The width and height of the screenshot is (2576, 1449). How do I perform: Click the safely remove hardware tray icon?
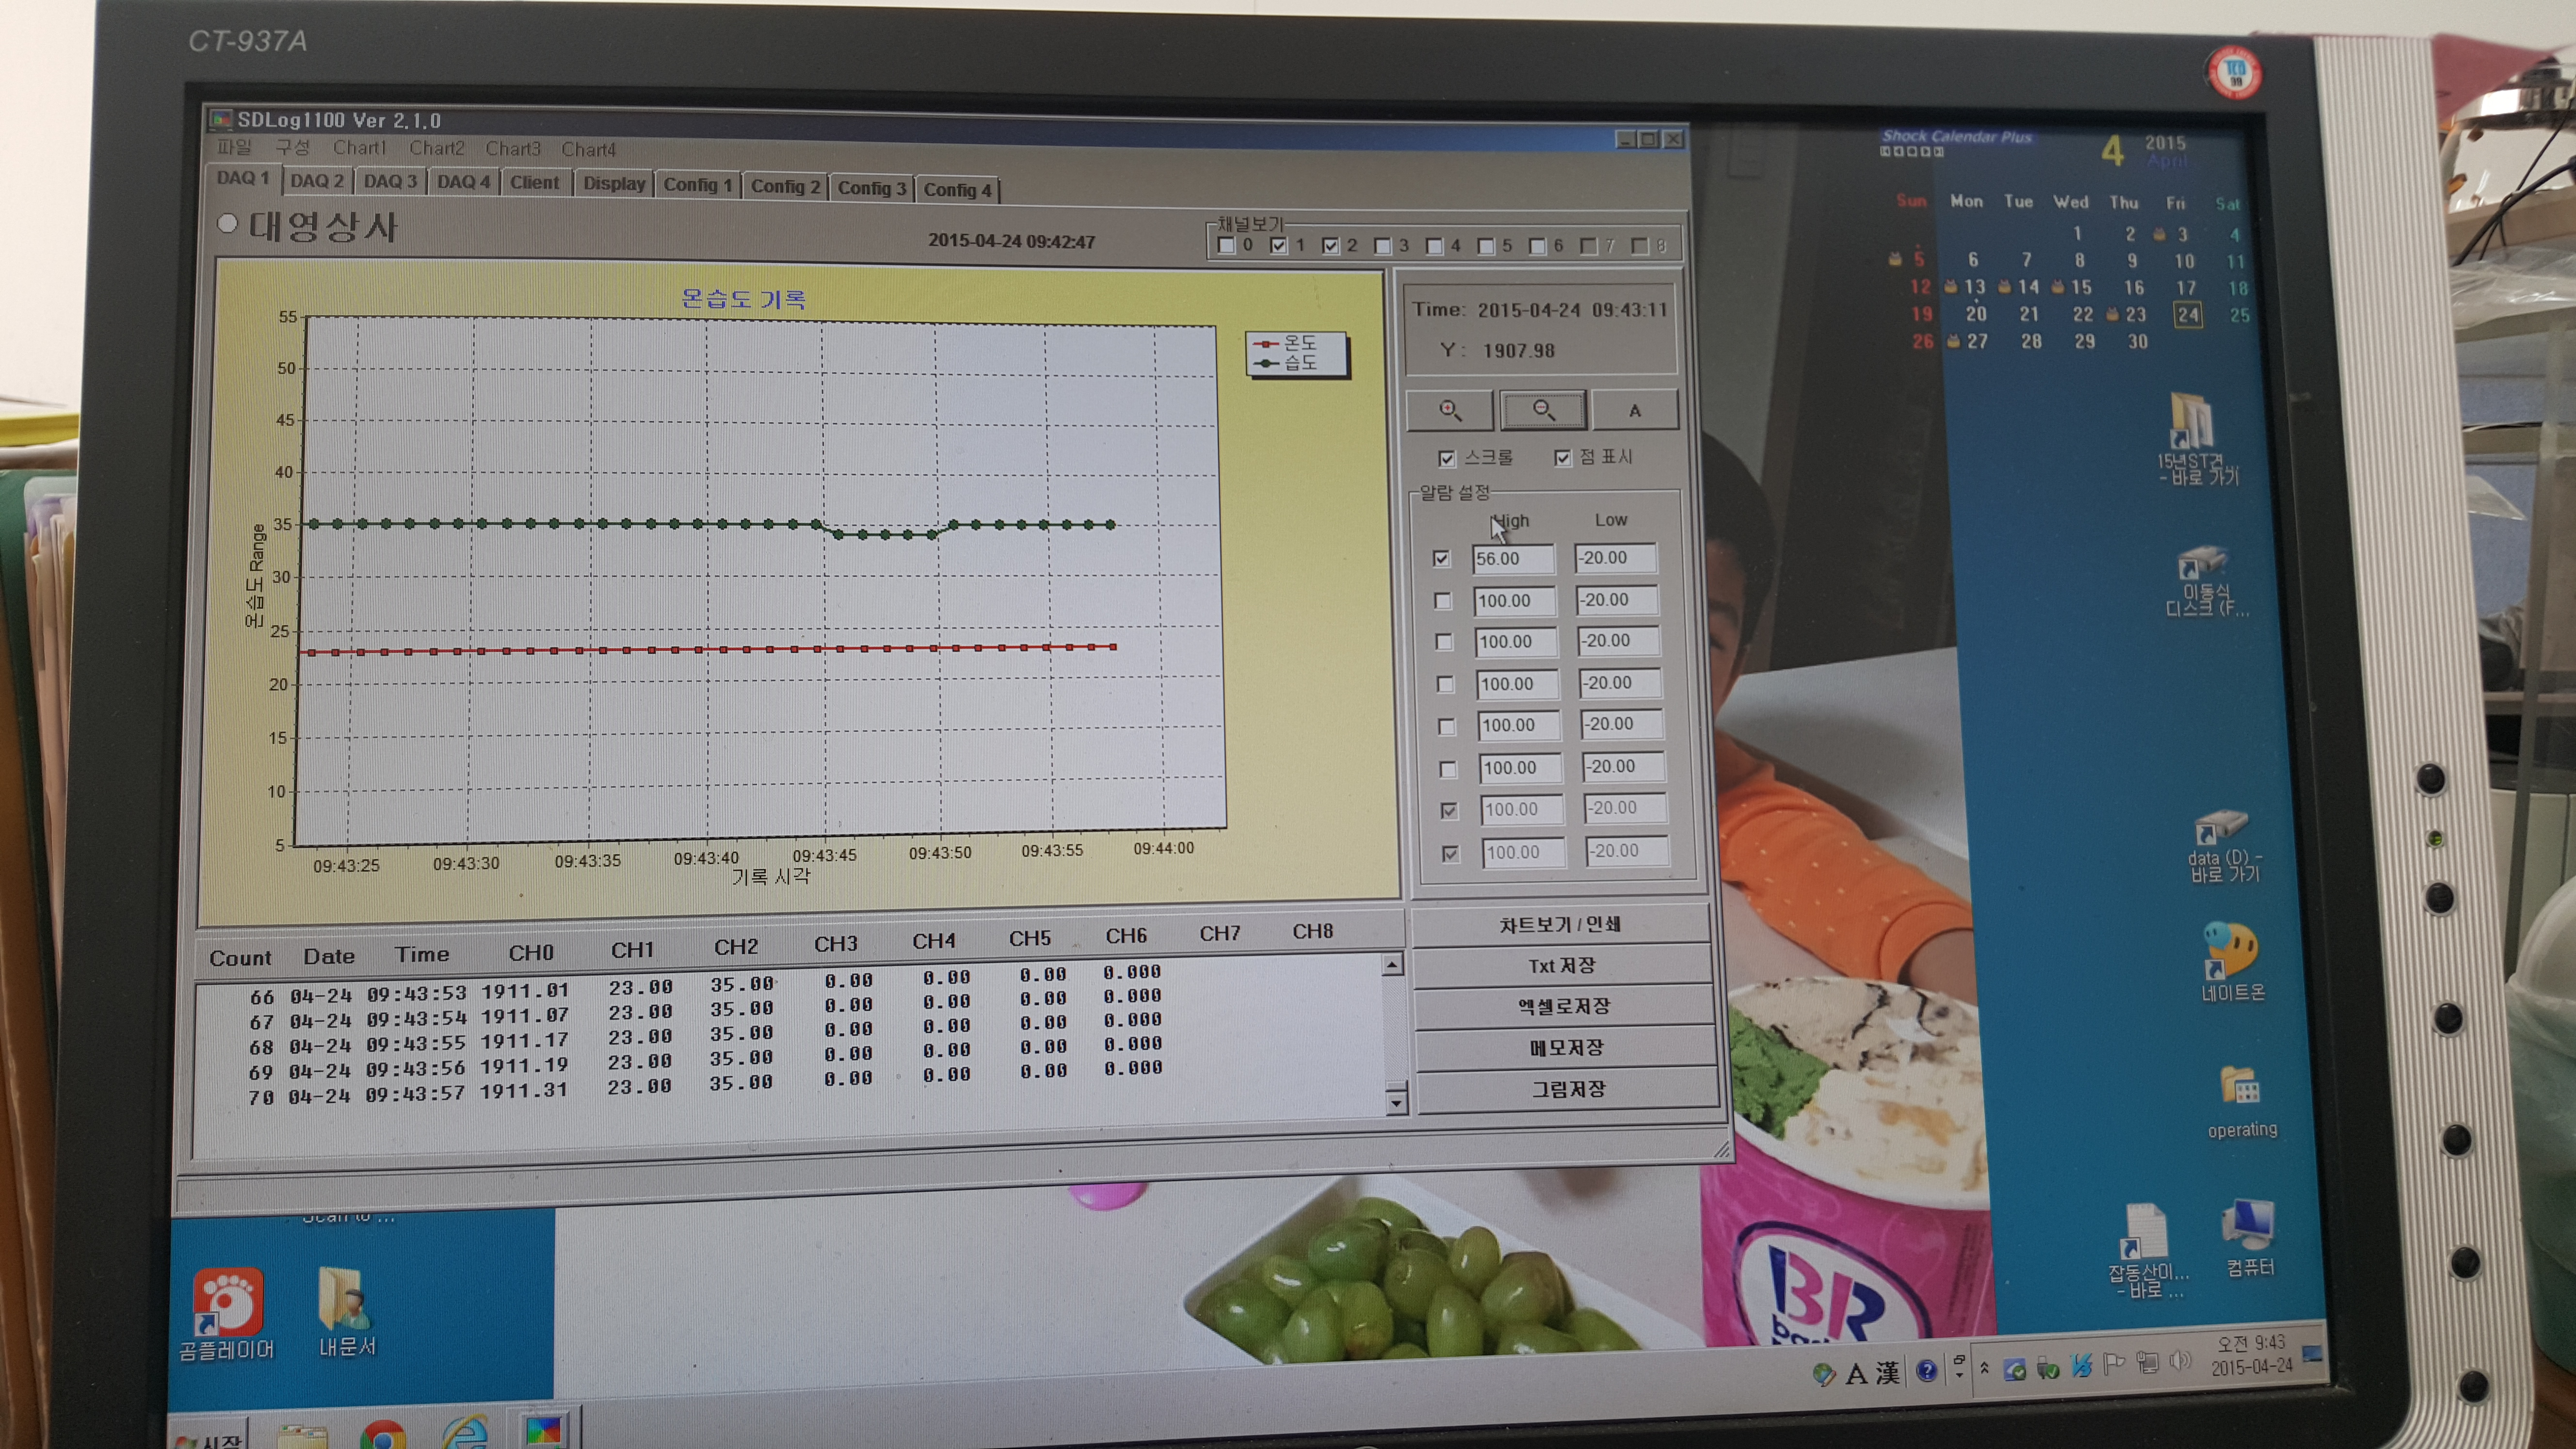point(2047,1367)
